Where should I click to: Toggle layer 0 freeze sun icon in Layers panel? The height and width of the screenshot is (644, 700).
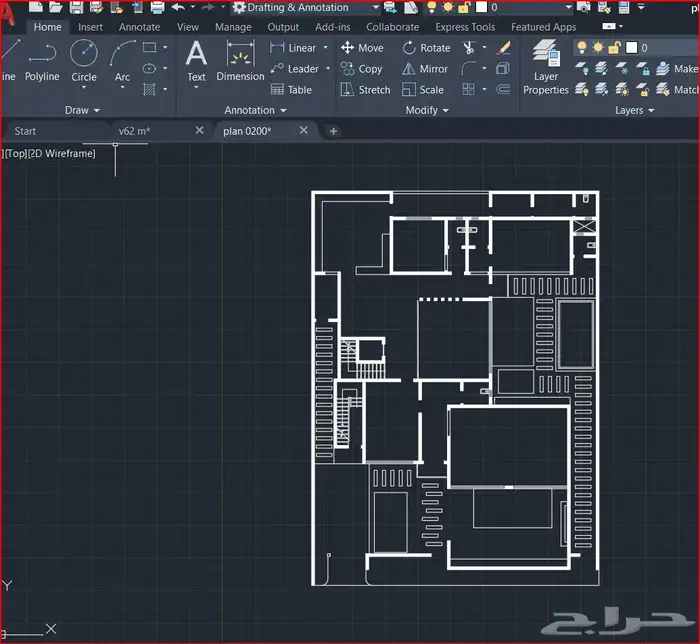point(598,47)
